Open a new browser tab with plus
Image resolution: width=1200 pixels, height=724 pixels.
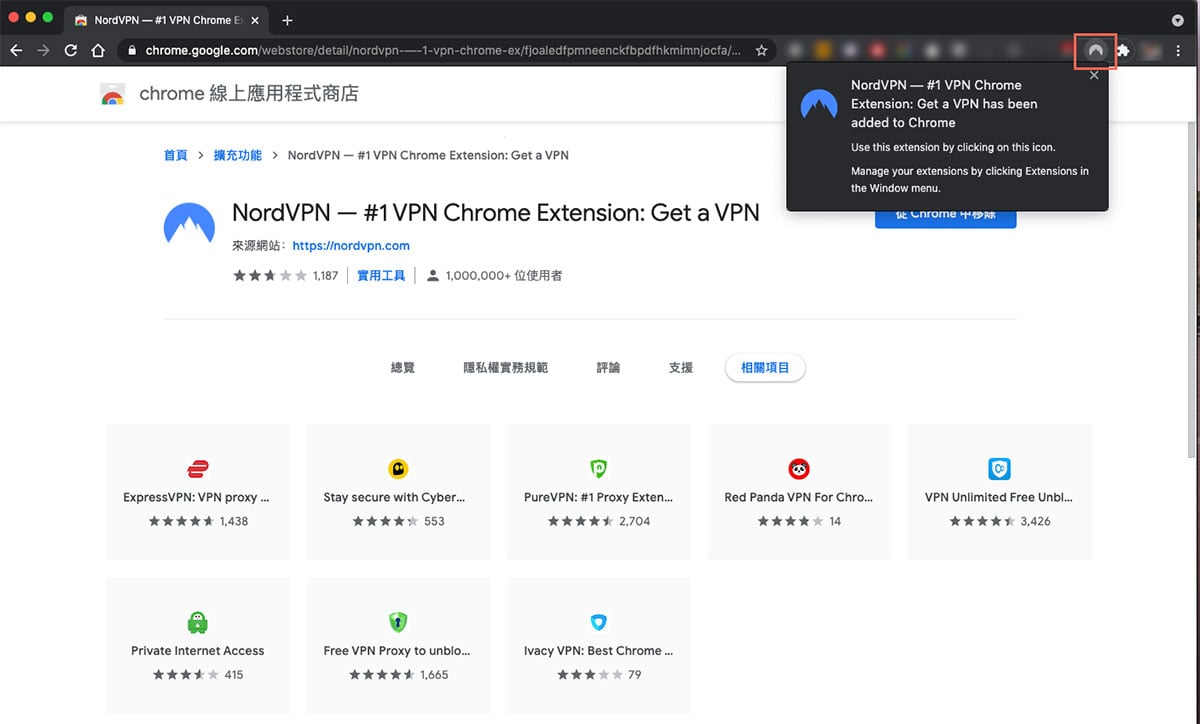[287, 20]
